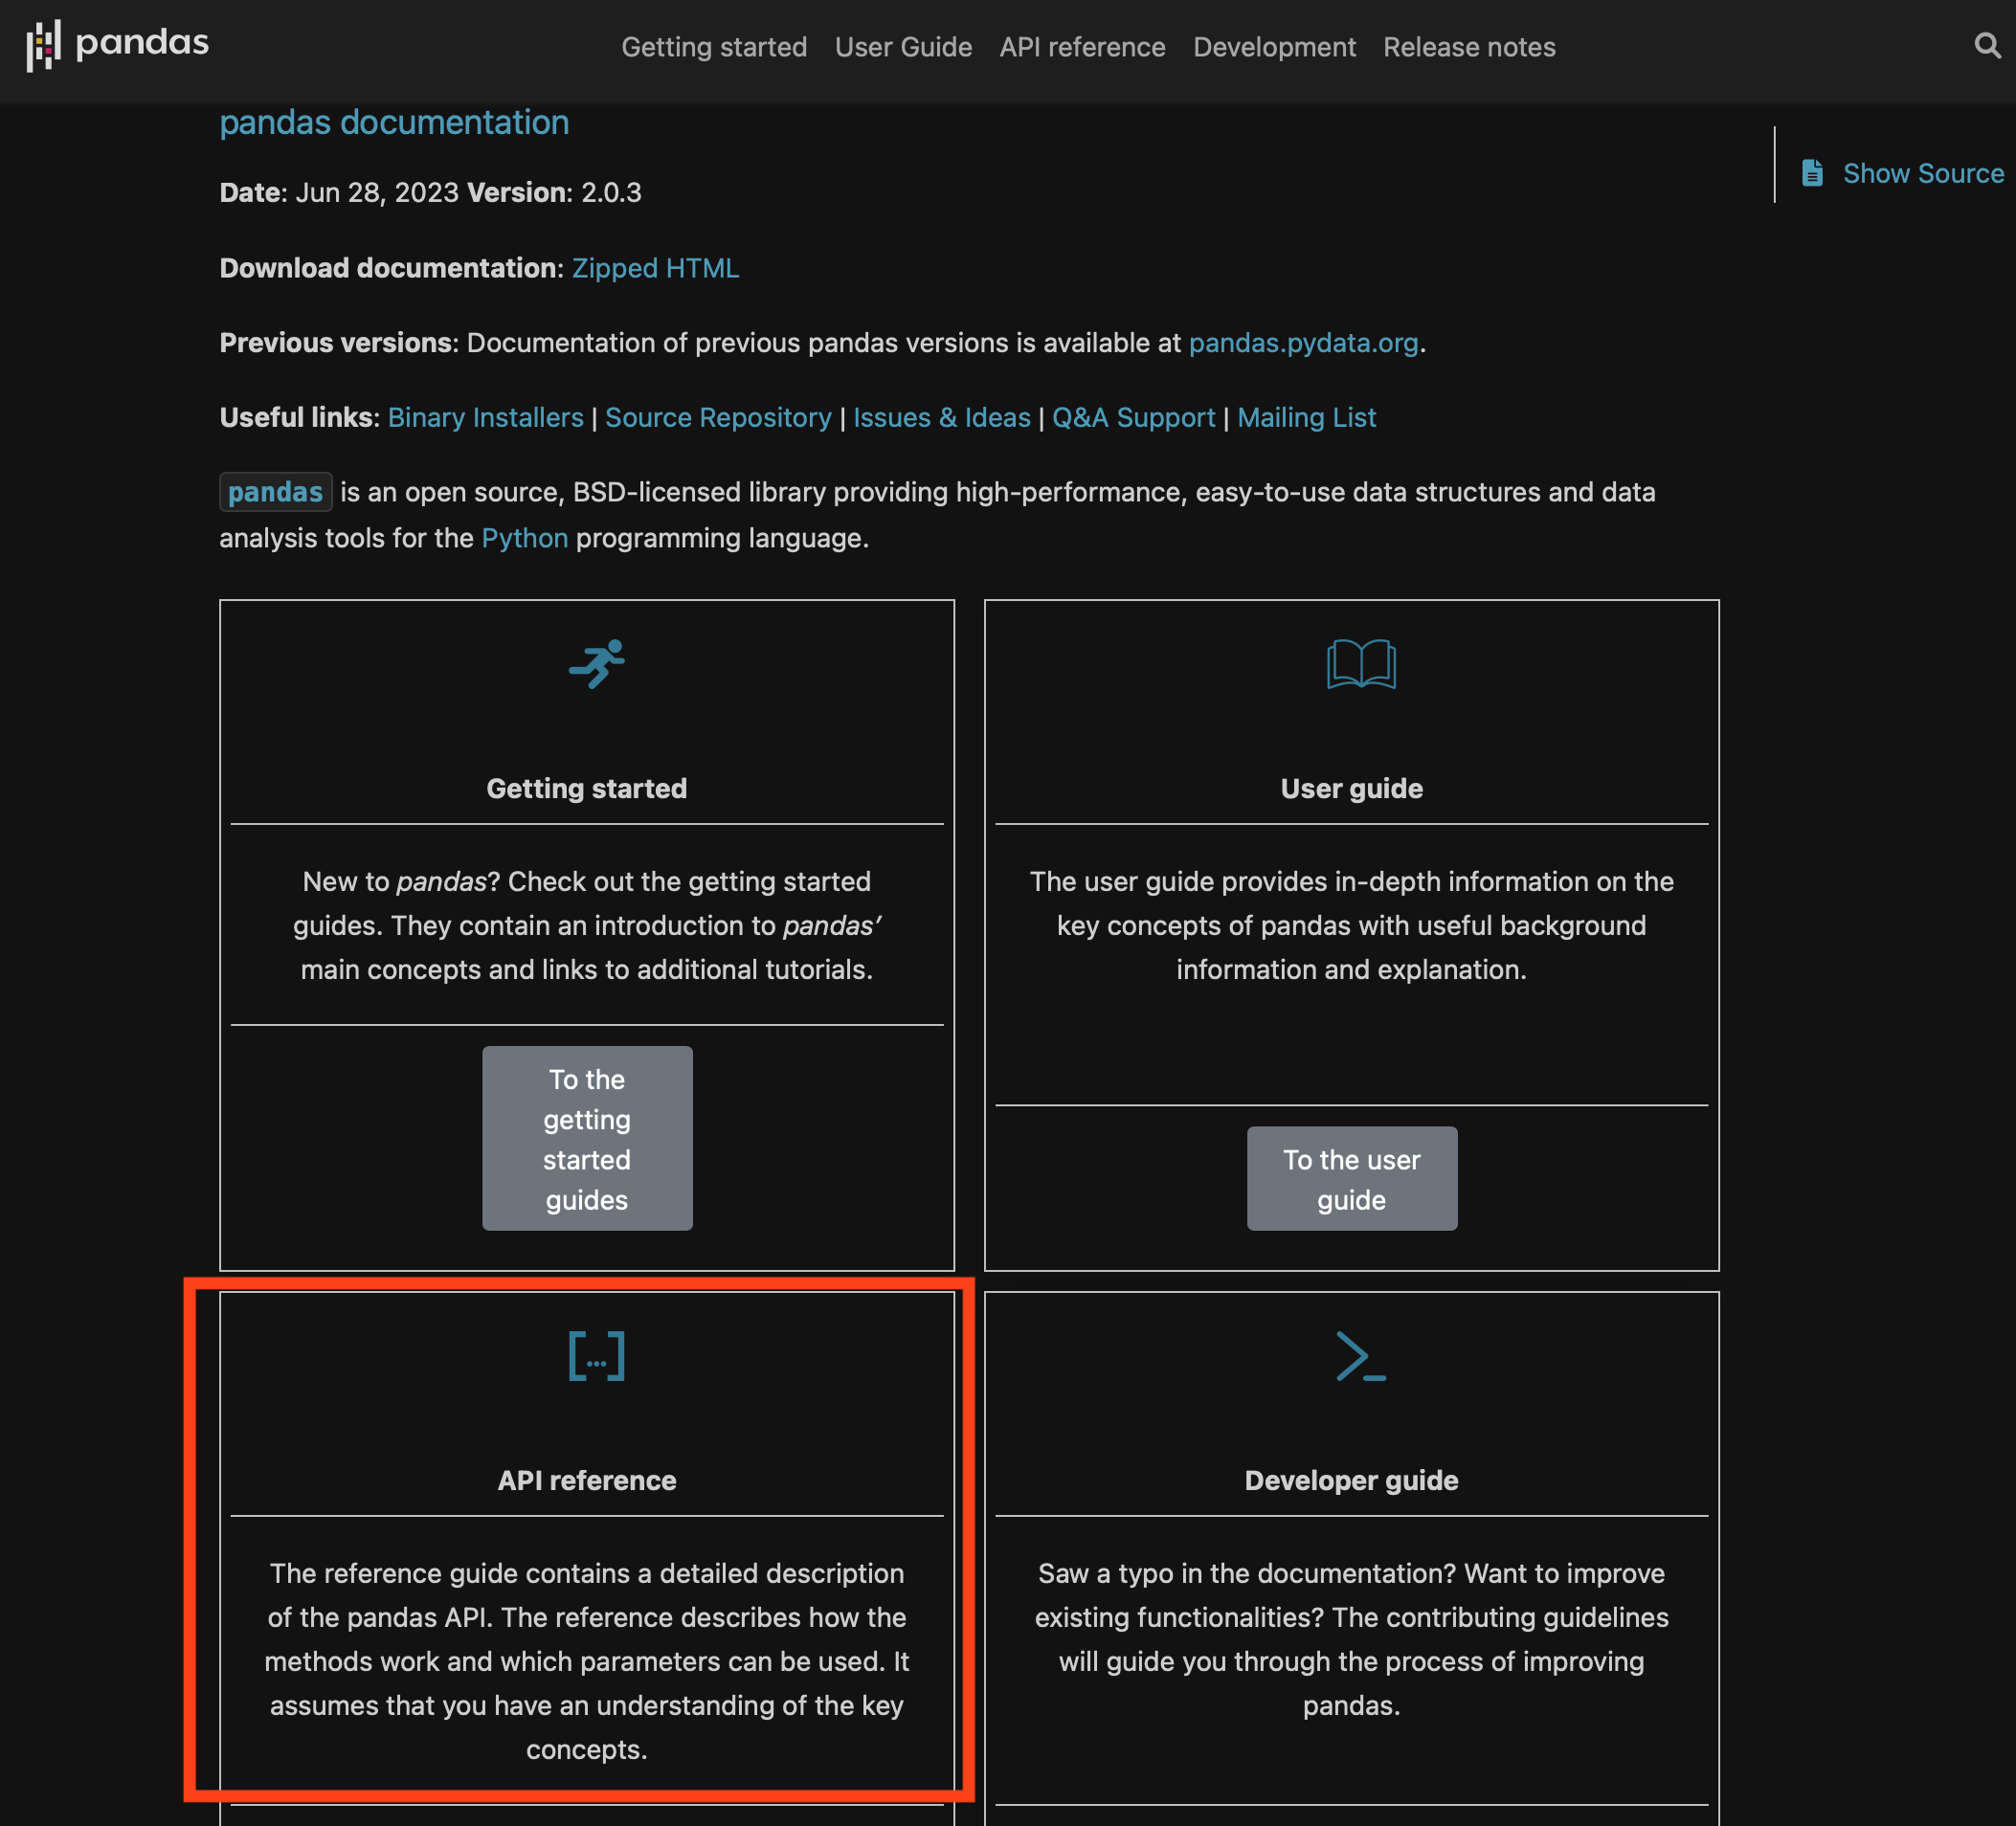The image size is (2016, 1826).
Task: Open Getting started in top navigation
Action: tap(714, 47)
